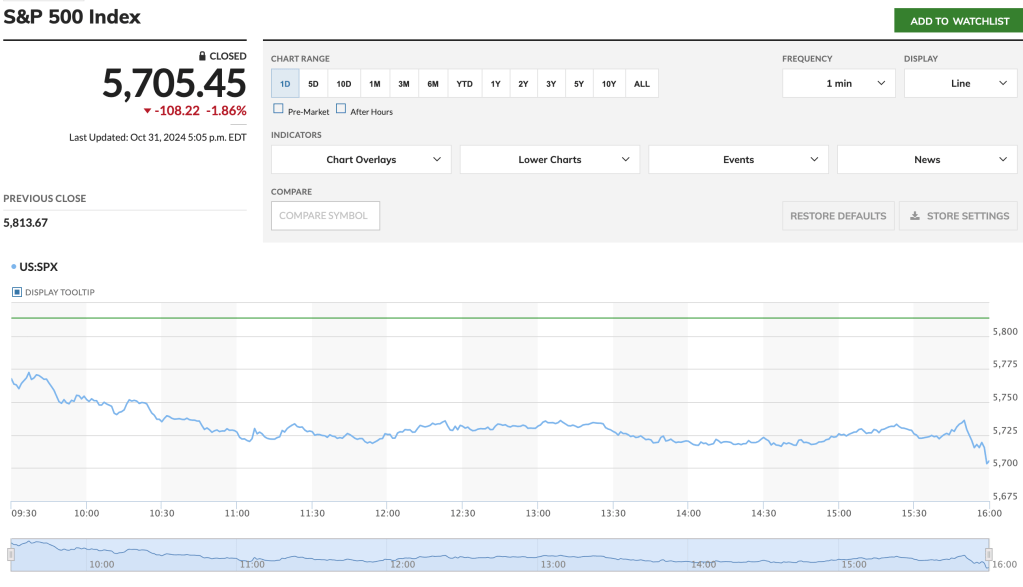This screenshot has width=1023, height=587.
Task: Toggle the Display Tooltip checkbox
Action: point(17,292)
